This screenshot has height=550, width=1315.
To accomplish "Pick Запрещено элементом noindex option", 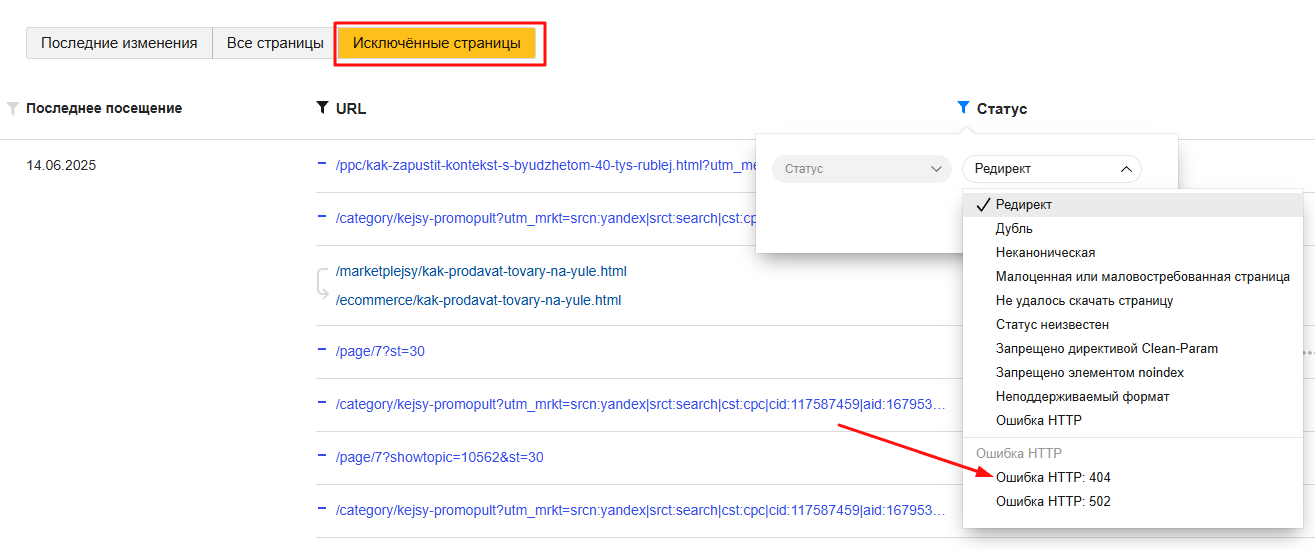I will click(x=1089, y=373).
